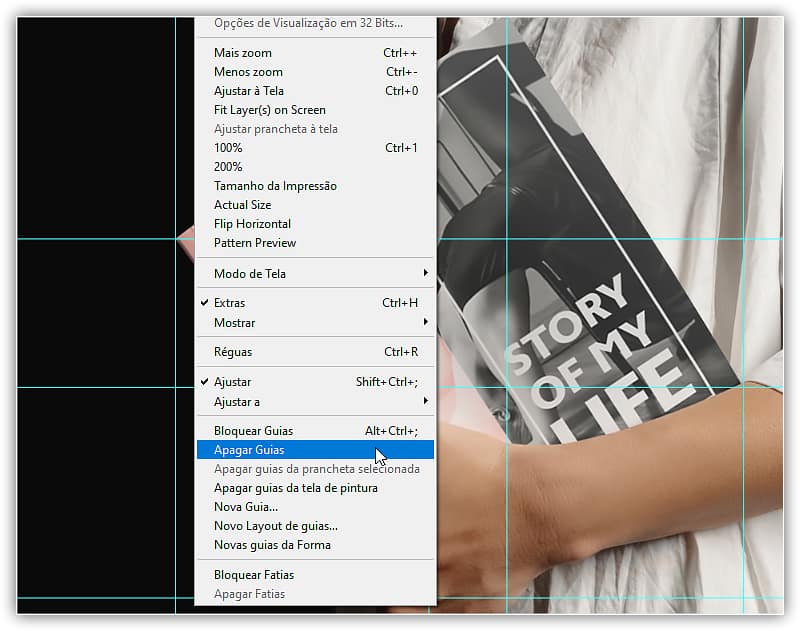Choose Menos zoom menu entry

click(x=315, y=72)
